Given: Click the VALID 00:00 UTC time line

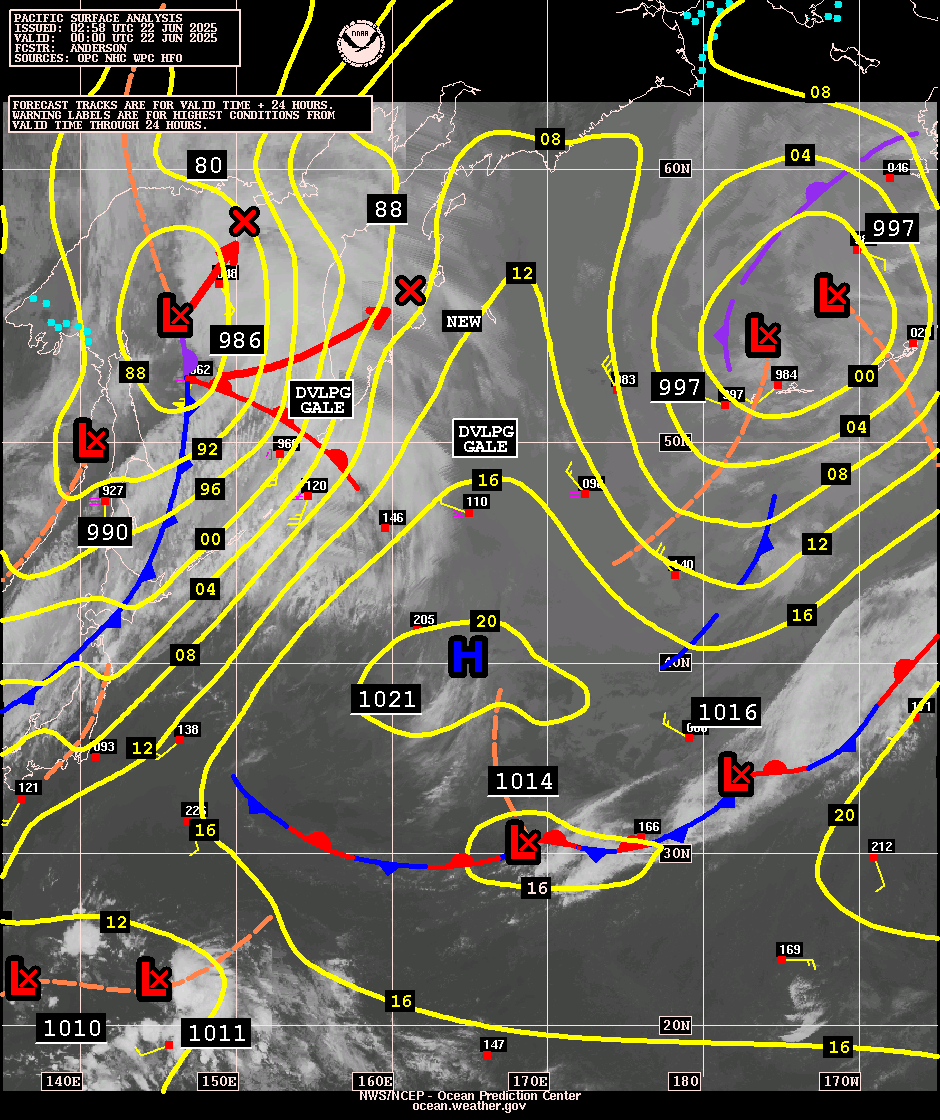Looking at the screenshot, I should [115, 38].
